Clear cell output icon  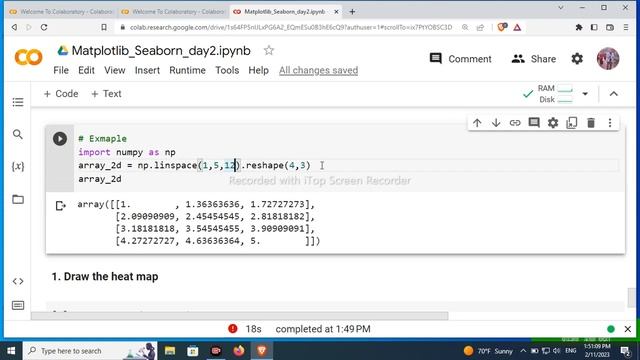(60, 206)
